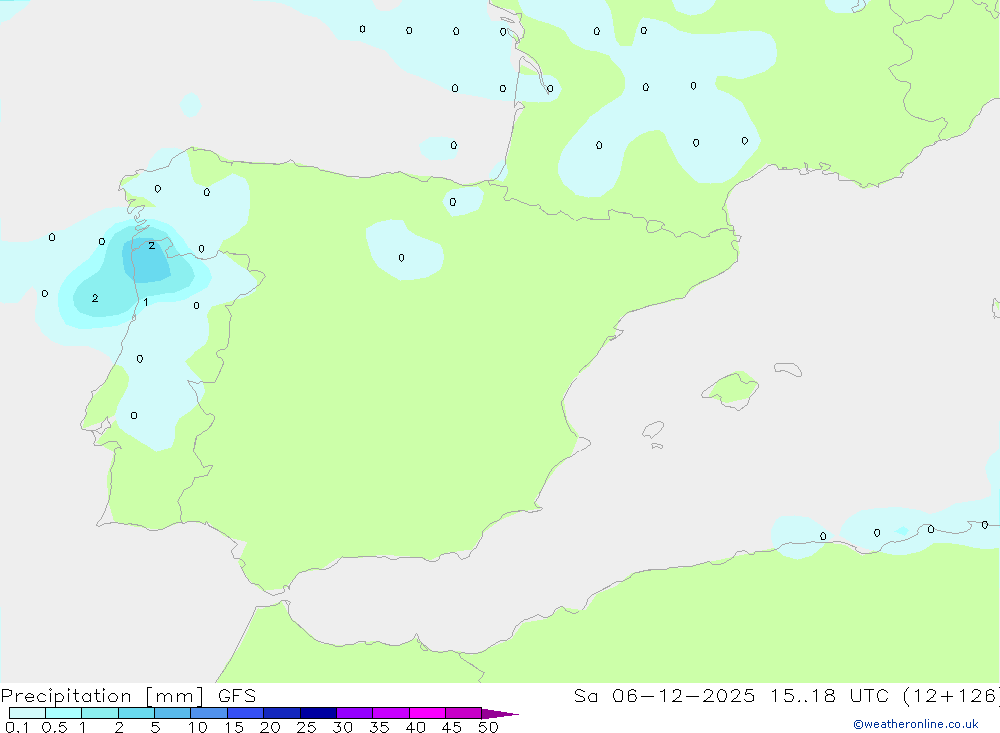The height and width of the screenshot is (733, 1000).
Task: Click the '0.1' legend scale value
Action: click(x=17, y=727)
